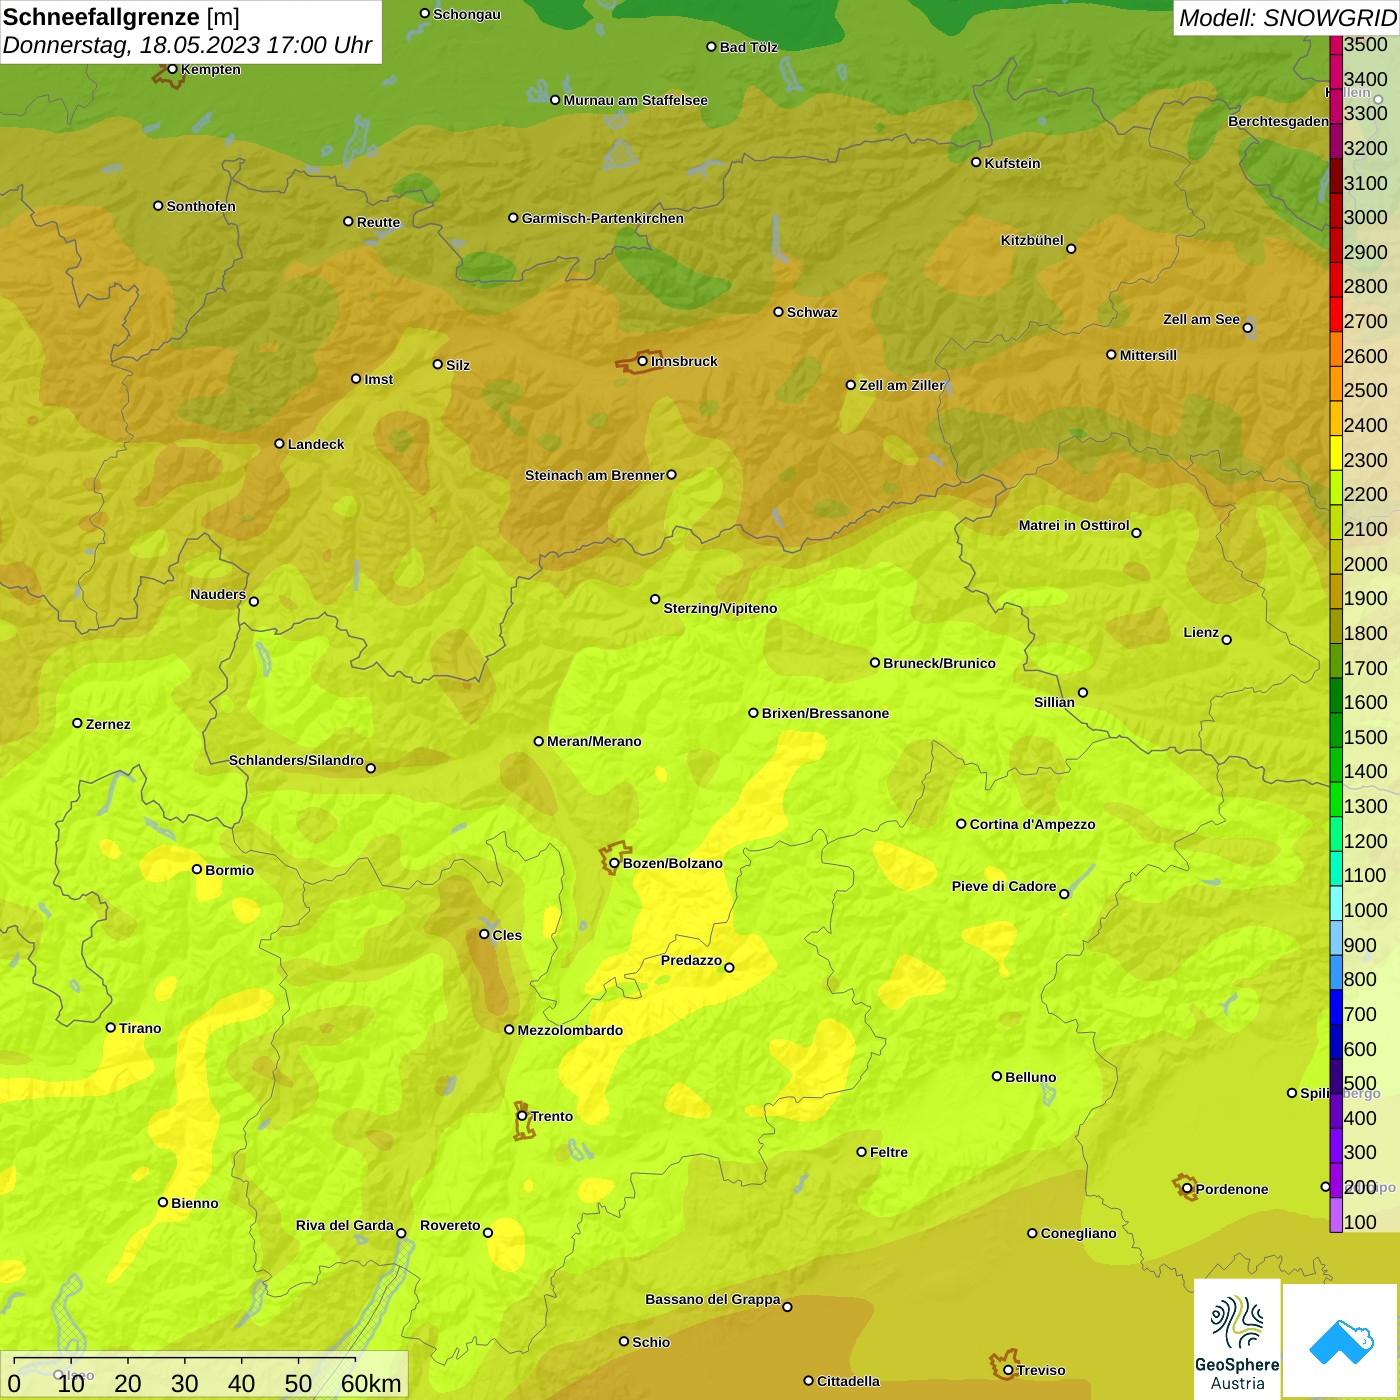Click the Schio label
The image size is (1400, 1400).
coord(651,1342)
